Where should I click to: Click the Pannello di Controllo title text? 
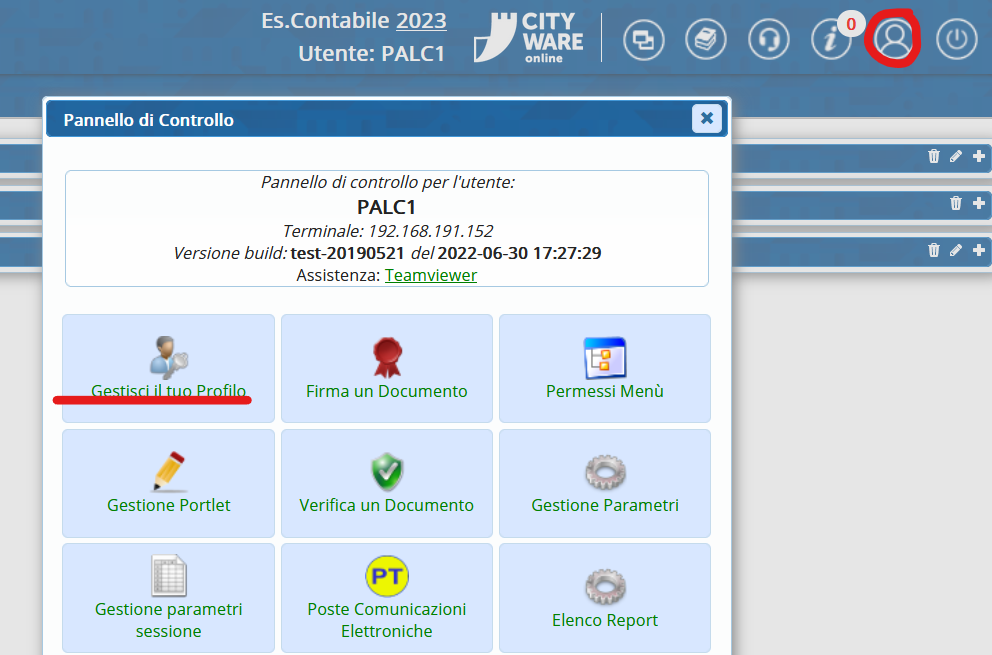(149, 120)
